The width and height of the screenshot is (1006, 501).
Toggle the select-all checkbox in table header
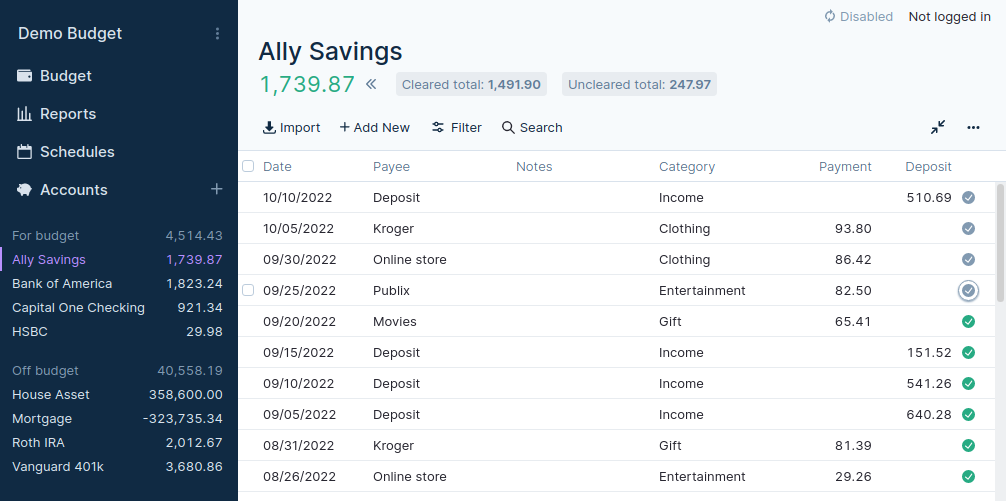pyautogui.click(x=248, y=166)
